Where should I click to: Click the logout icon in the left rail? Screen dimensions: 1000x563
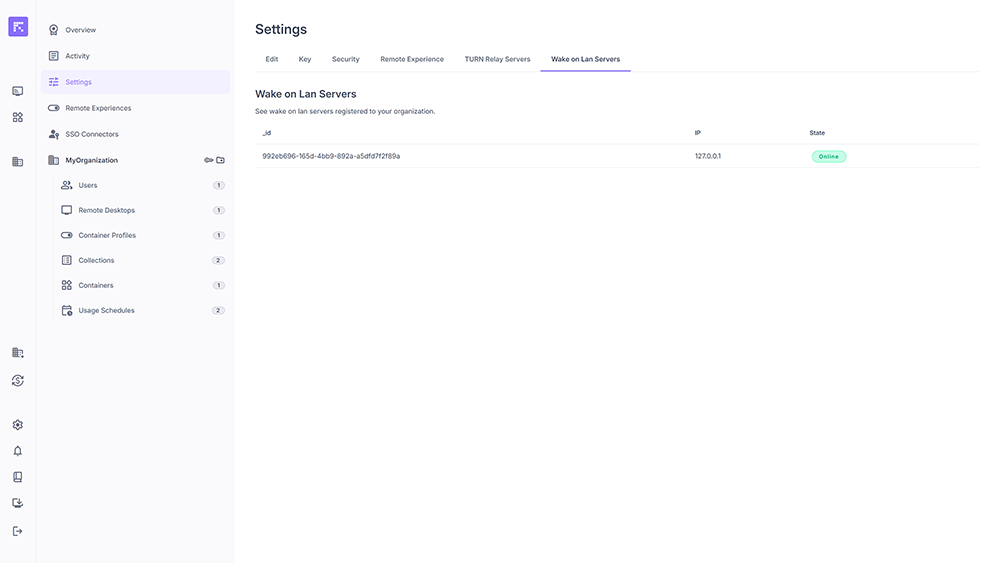pos(17,531)
